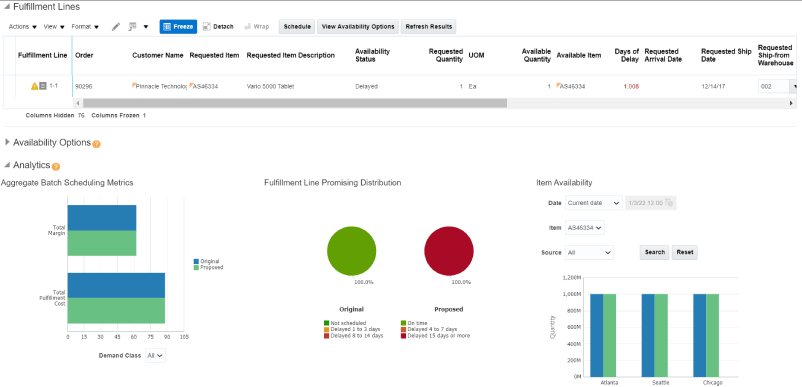Open the Actions menu
This screenshot has width=802, height=387.
(23, 27)
